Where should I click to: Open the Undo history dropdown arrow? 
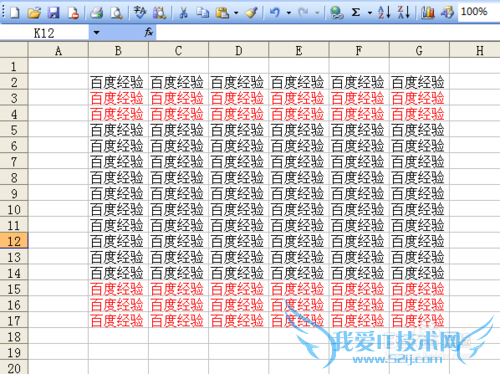(289, 13)
